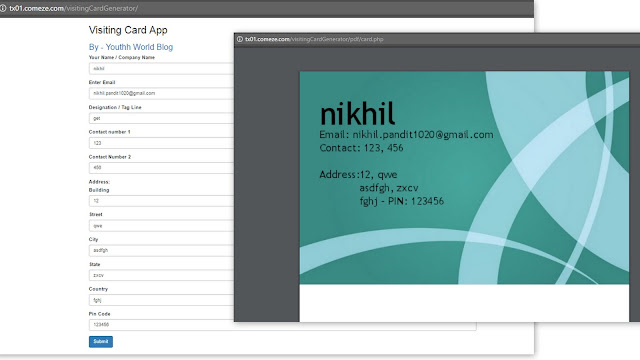Focus the Enter Email input field

162,93
